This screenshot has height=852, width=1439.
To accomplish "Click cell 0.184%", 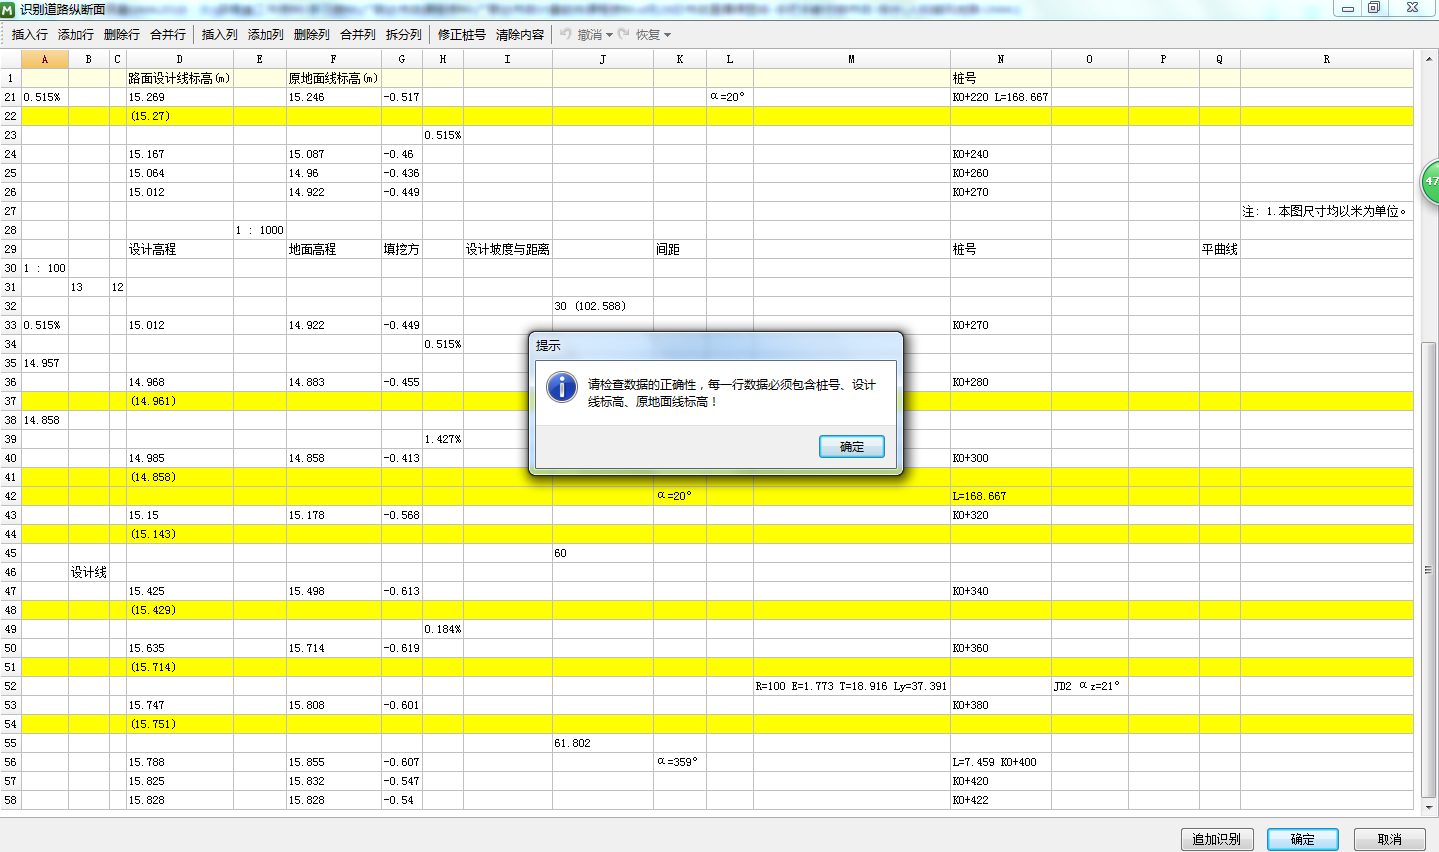I will (443, 629).
